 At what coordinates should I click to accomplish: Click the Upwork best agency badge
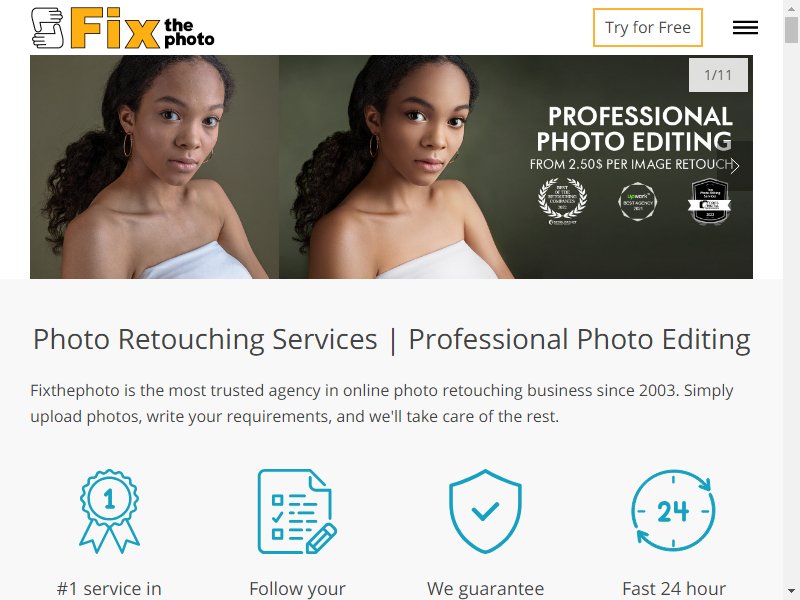pos(638,202)
